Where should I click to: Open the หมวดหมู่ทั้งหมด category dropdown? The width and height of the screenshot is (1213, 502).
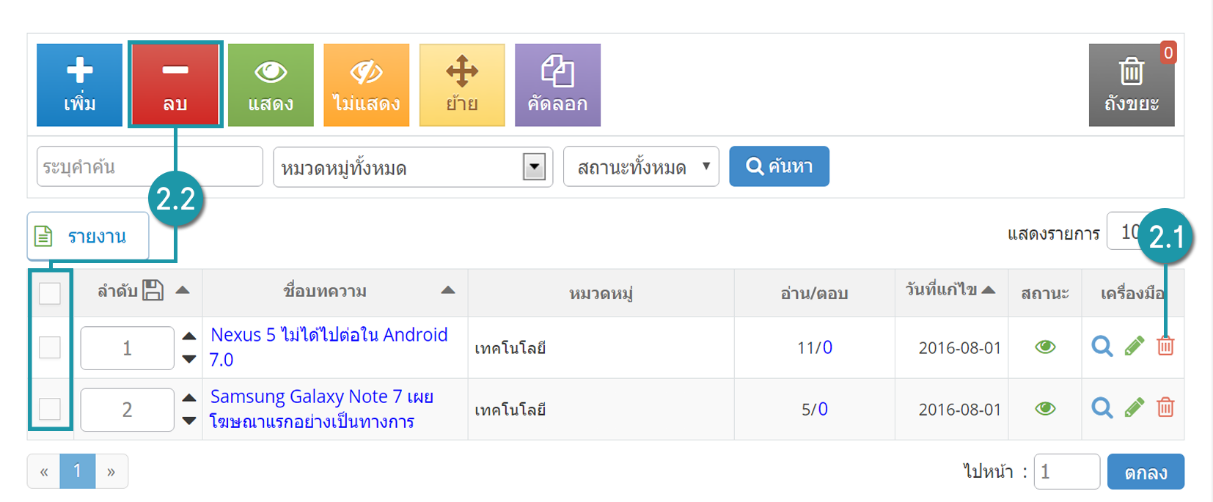(x=414, y=167)
